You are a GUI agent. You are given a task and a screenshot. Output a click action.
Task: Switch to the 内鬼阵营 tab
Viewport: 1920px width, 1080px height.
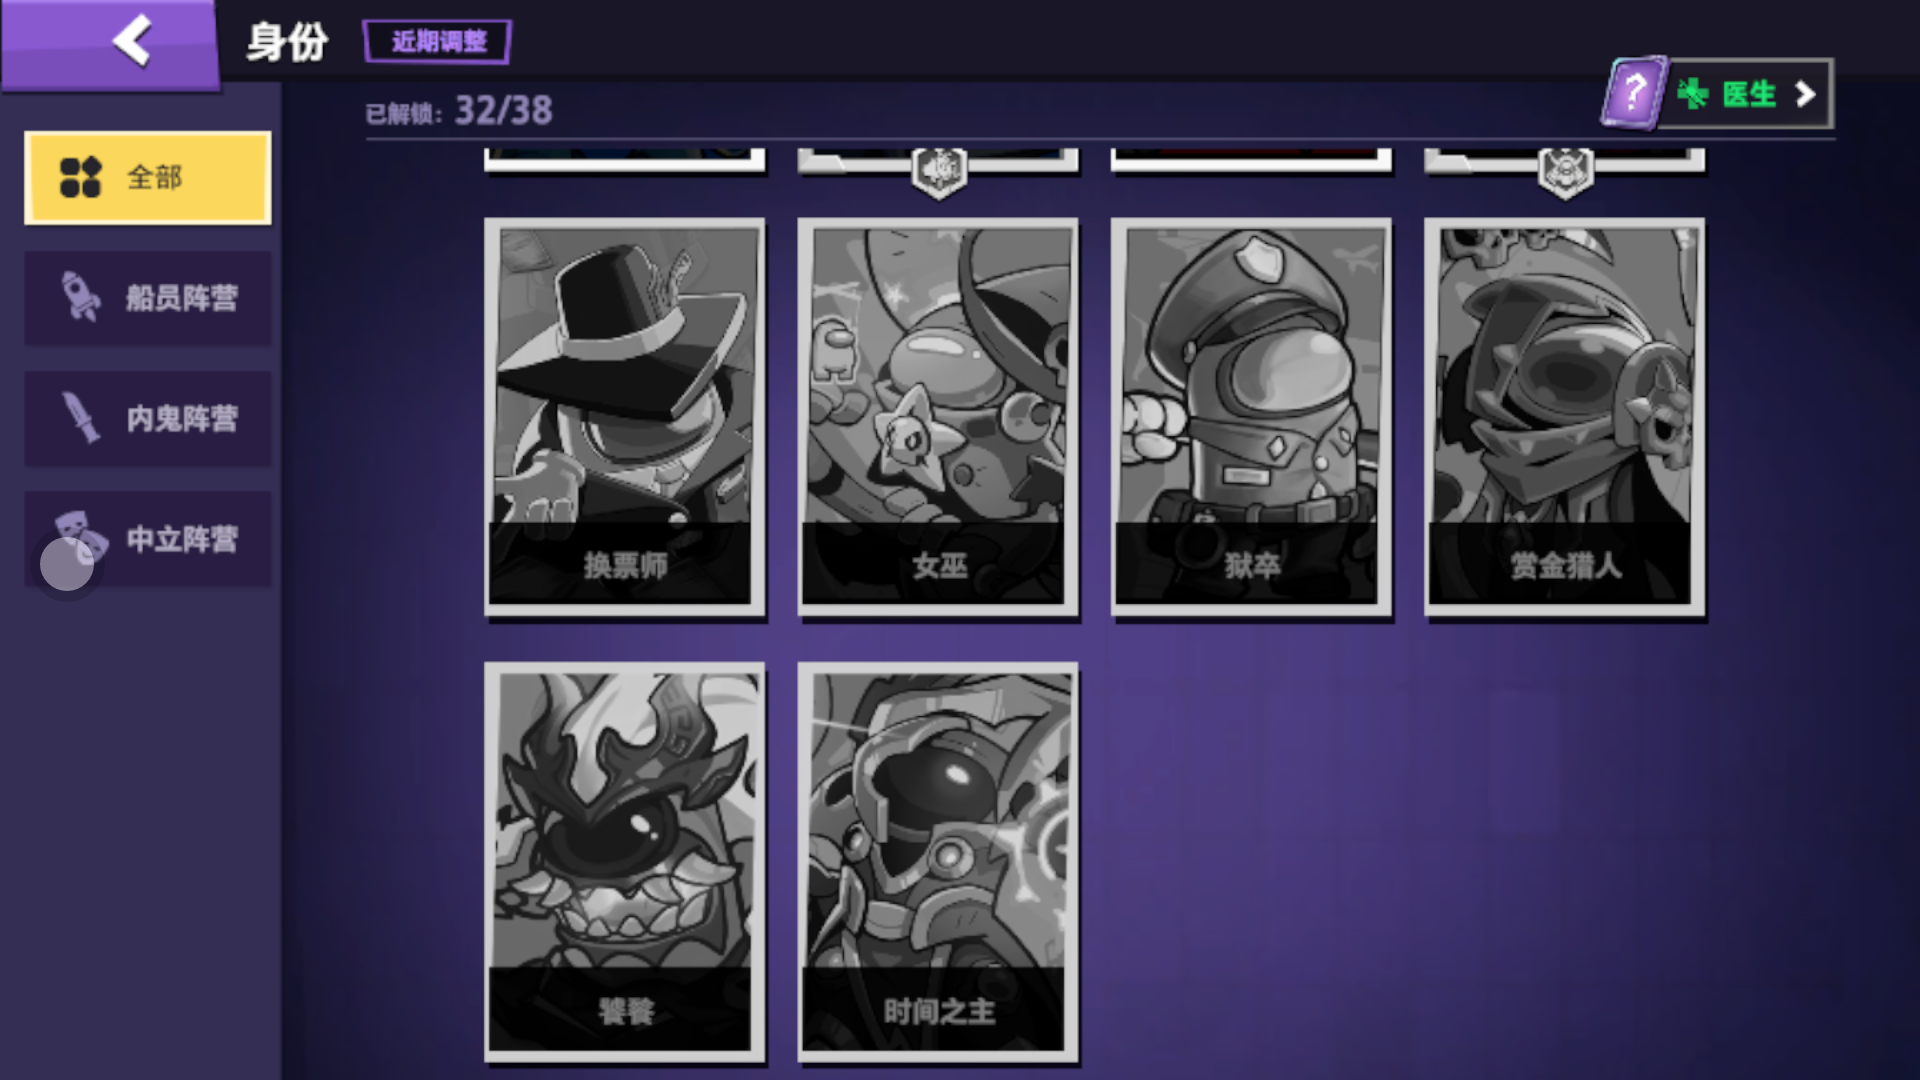click(x=148, y=418)
